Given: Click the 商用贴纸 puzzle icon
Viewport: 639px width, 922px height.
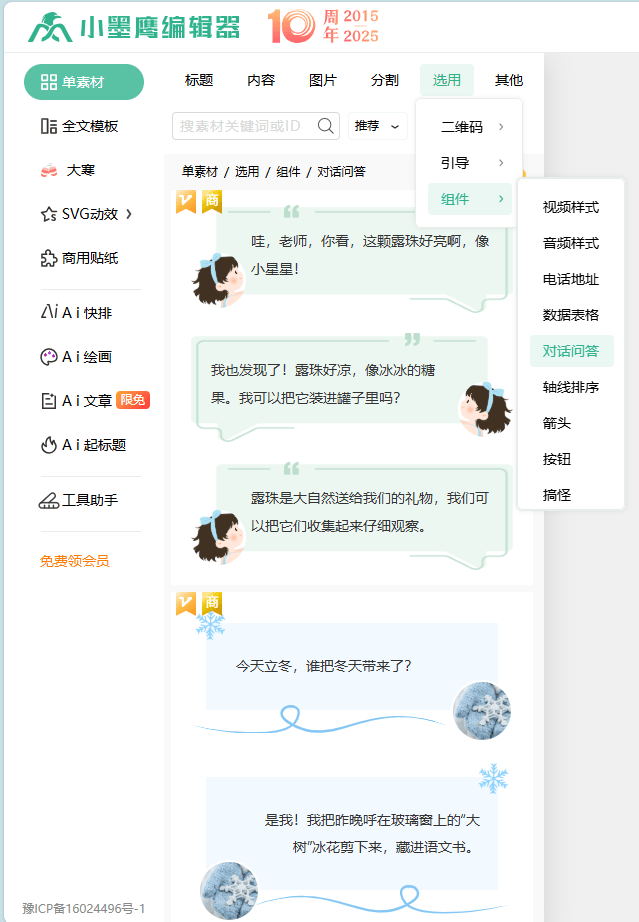Looking at the screenshot, I should click(48, 258).
